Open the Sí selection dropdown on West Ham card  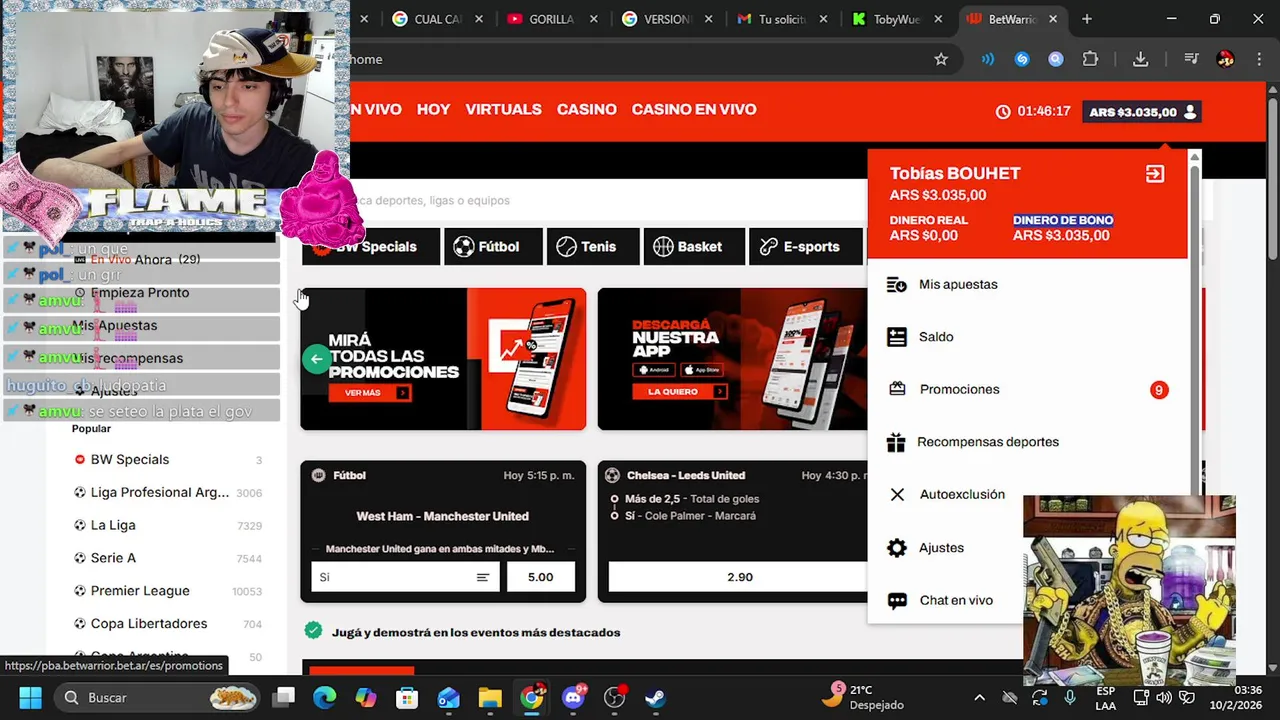coord(405,577)
